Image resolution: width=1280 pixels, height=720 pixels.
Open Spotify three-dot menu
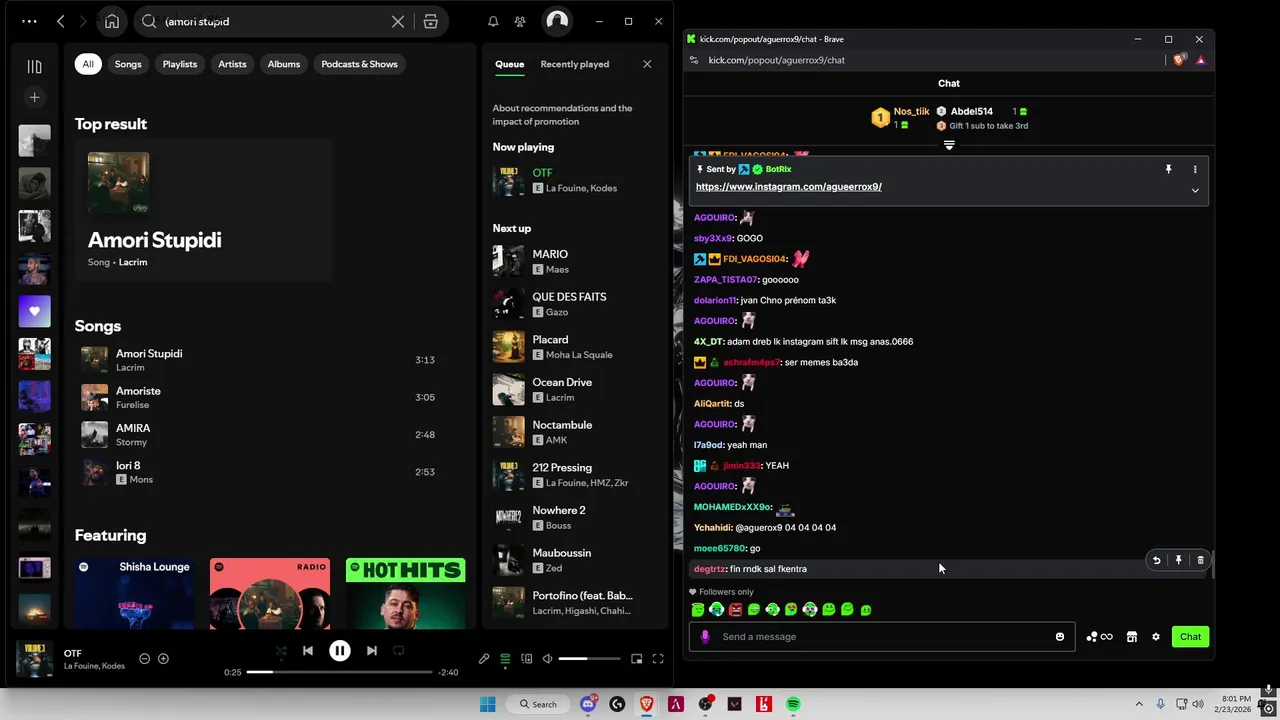coord(29,21)
